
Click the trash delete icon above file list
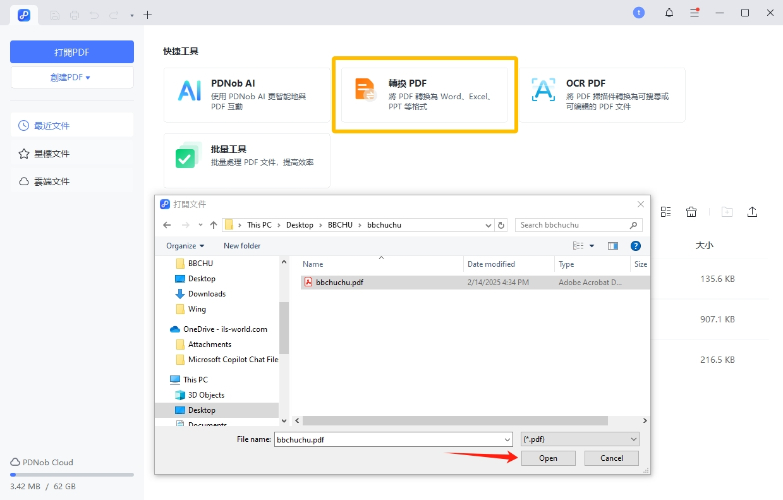click(691, 212)
